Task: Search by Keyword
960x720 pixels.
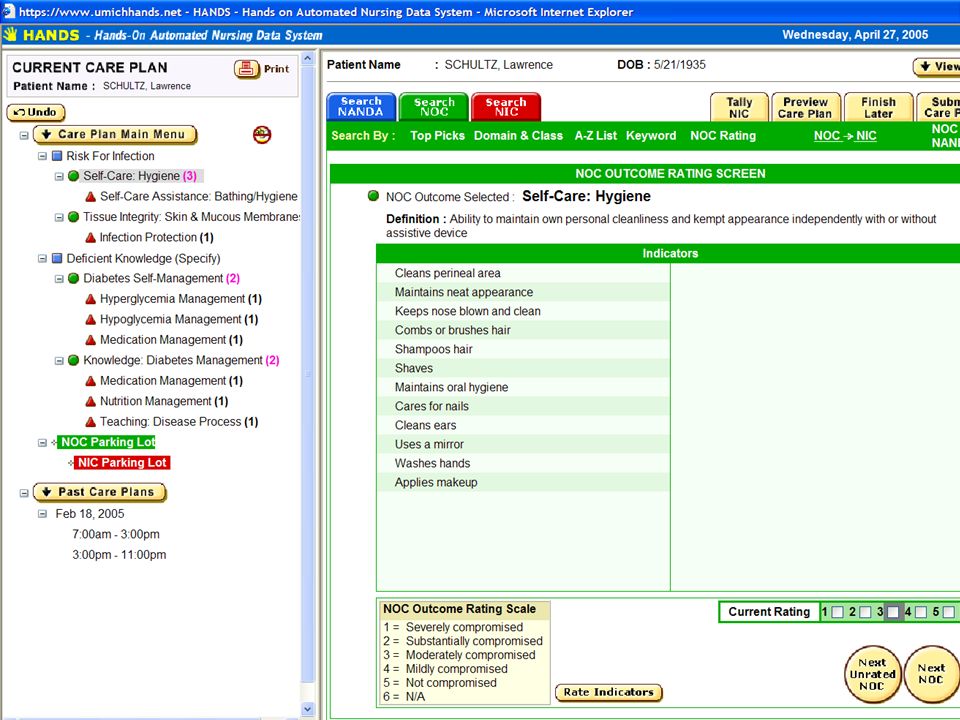Action: click(x=651, y=136)
